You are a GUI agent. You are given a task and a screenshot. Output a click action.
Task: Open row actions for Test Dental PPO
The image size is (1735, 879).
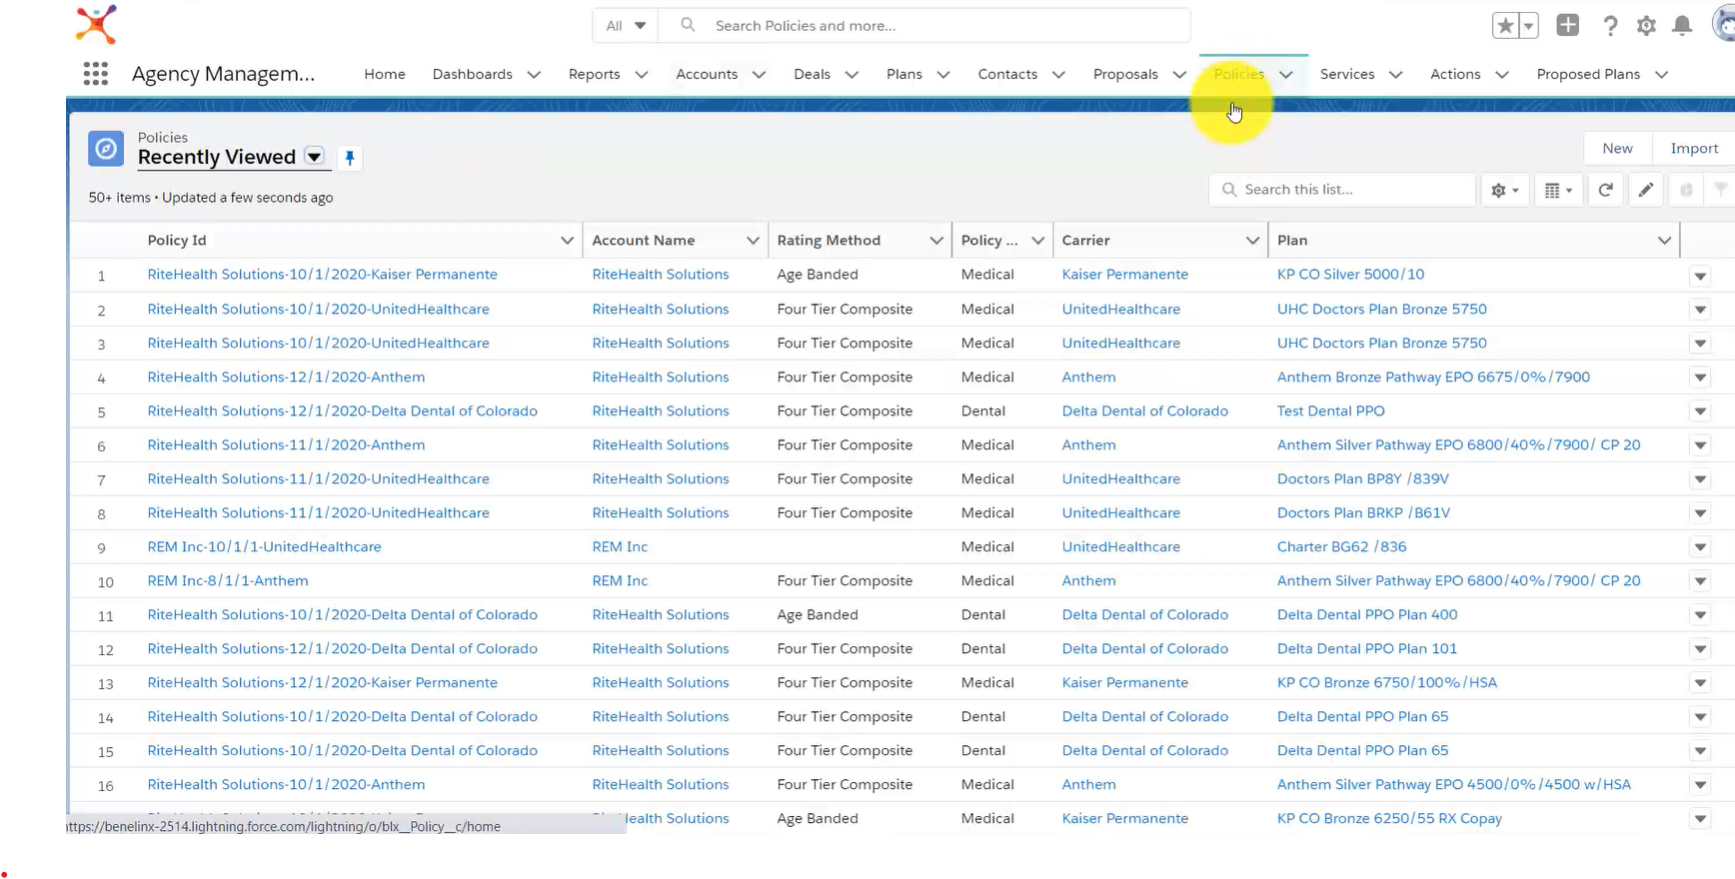[1700, 411]
